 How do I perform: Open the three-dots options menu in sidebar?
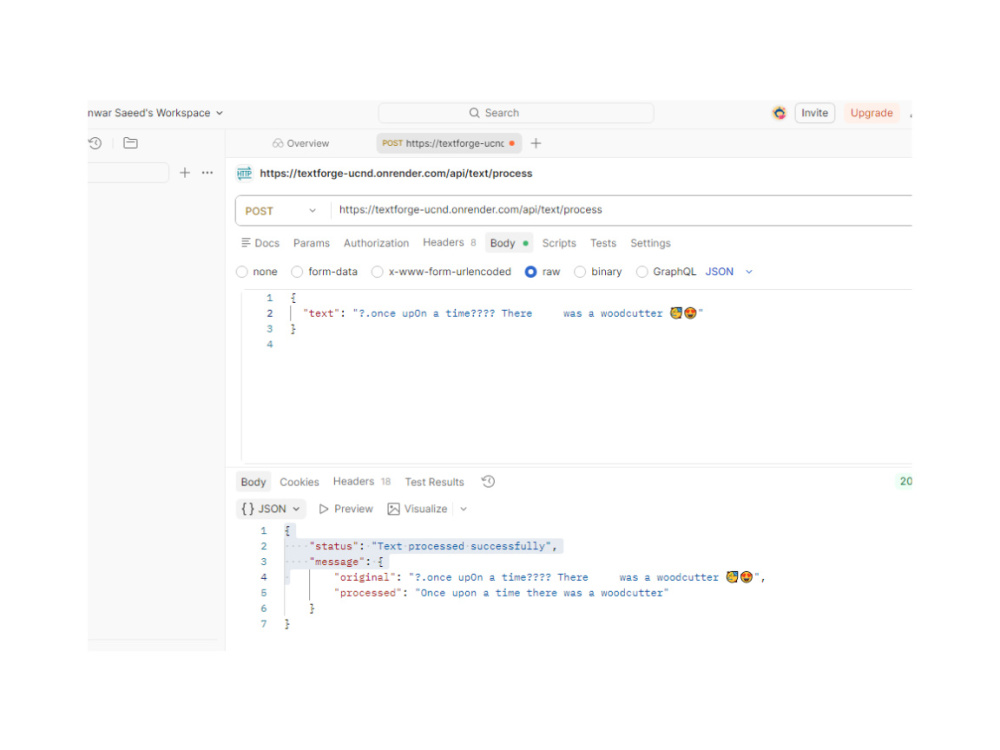pyautogui.click(x=207, y=173)
